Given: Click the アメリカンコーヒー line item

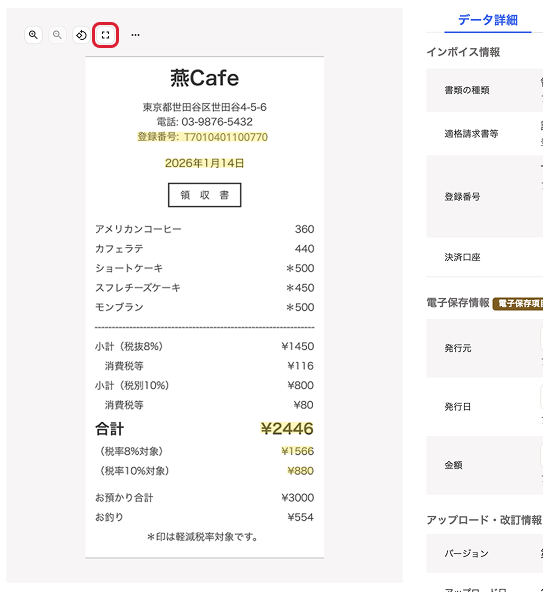Looking at the screenshot, I should [x=204, y=229].
